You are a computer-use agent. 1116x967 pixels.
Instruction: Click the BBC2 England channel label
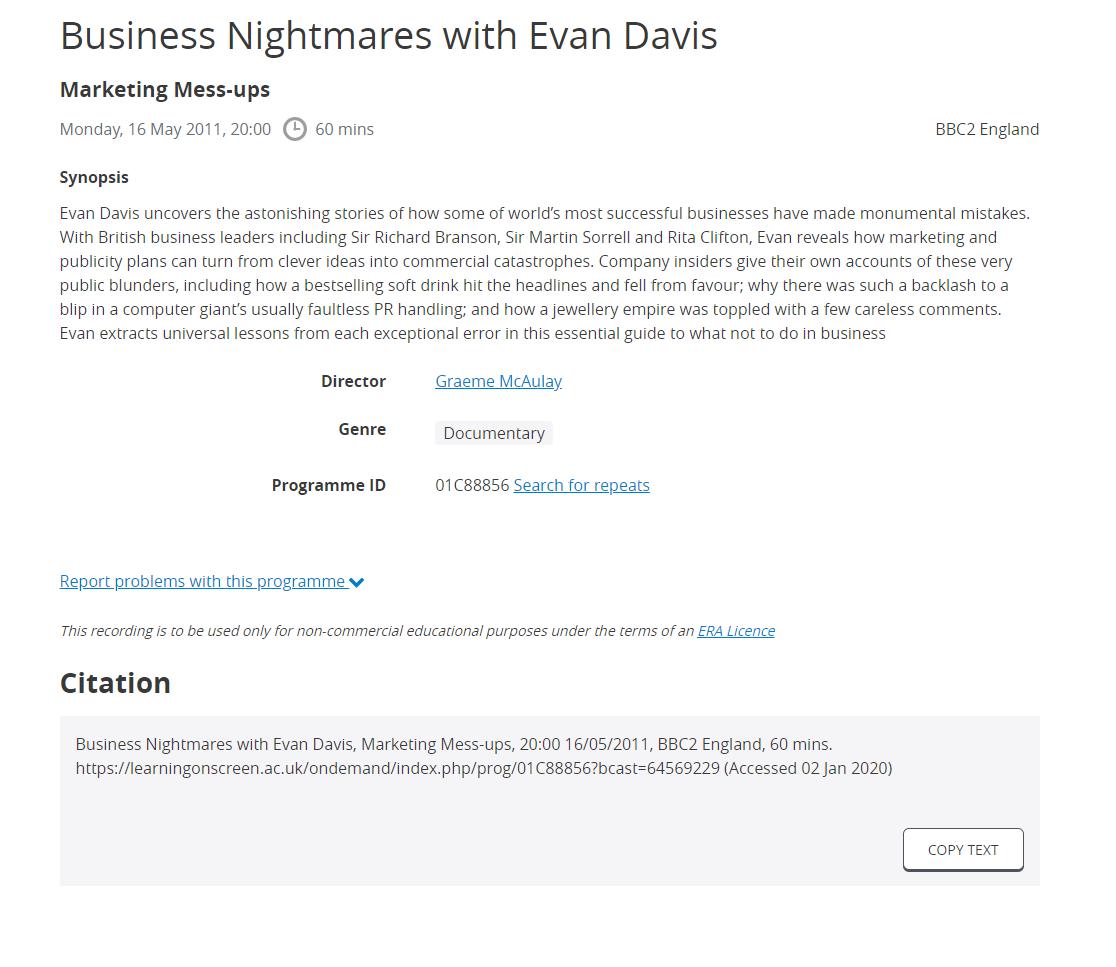986,130
